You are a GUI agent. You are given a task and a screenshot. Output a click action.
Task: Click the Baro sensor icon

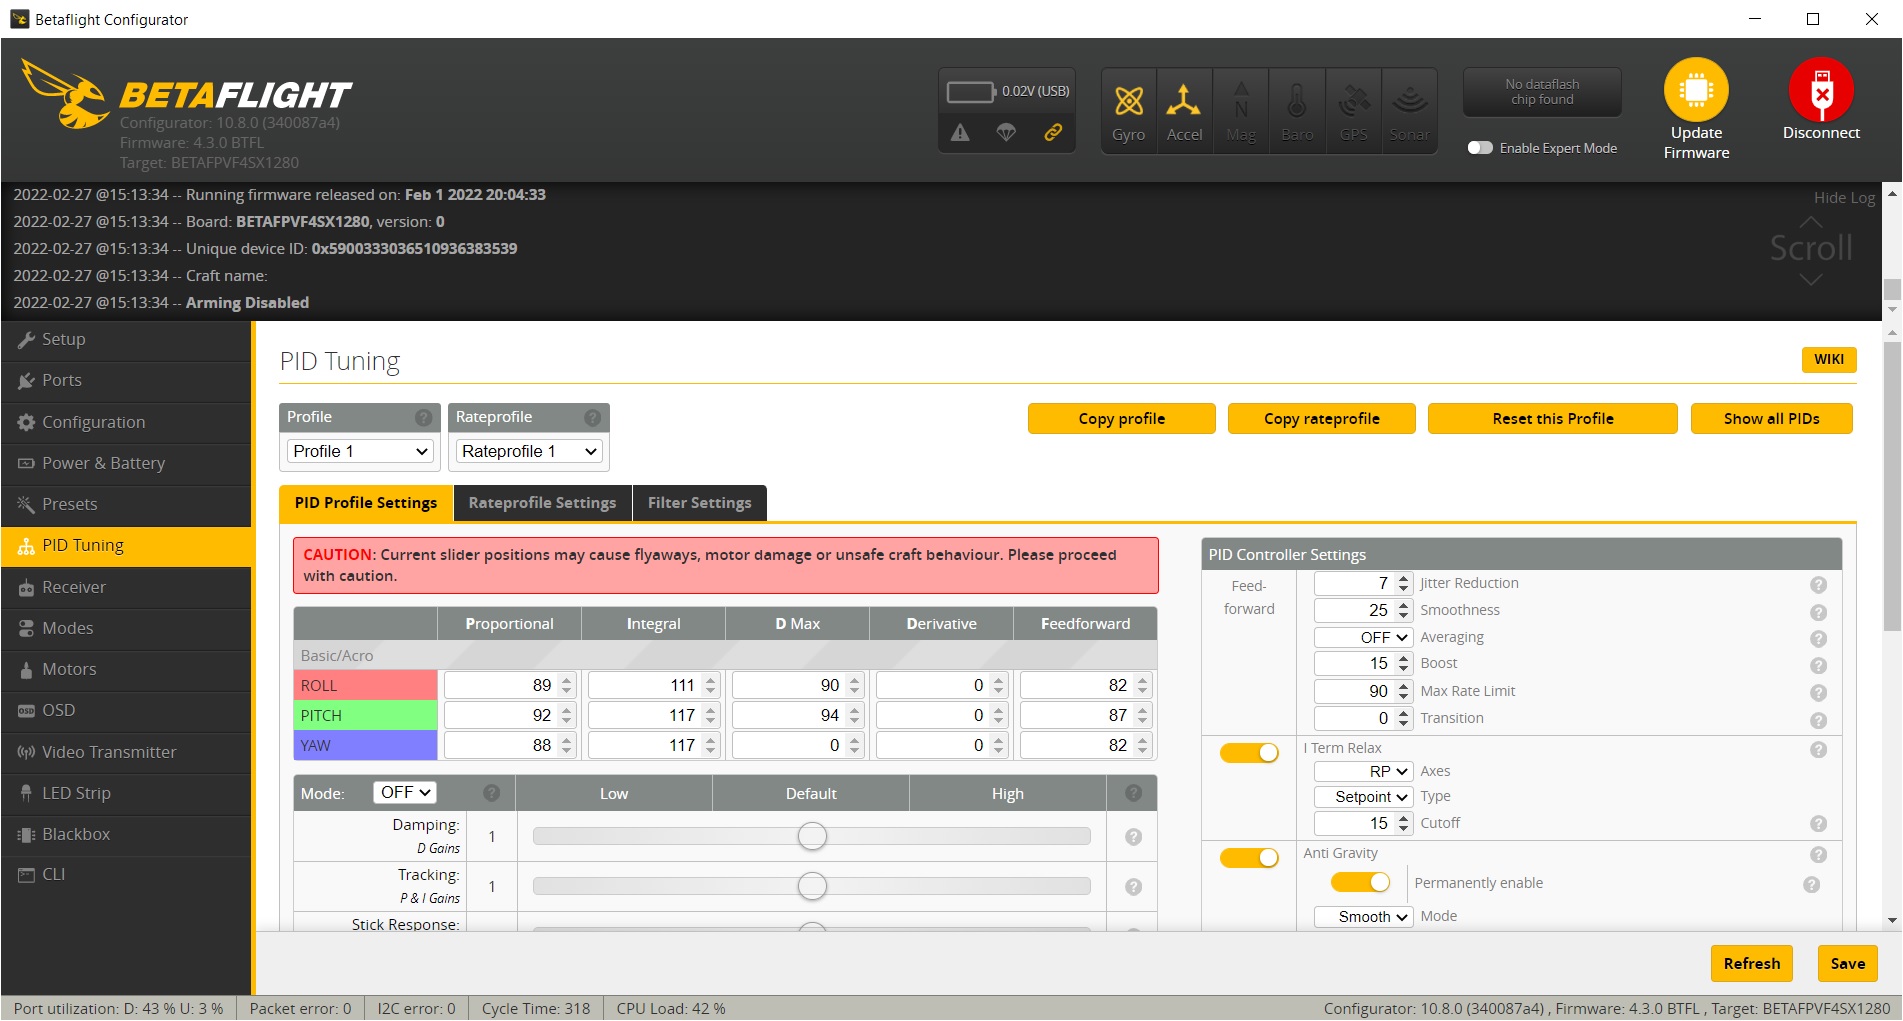(x=1297, y=101)
